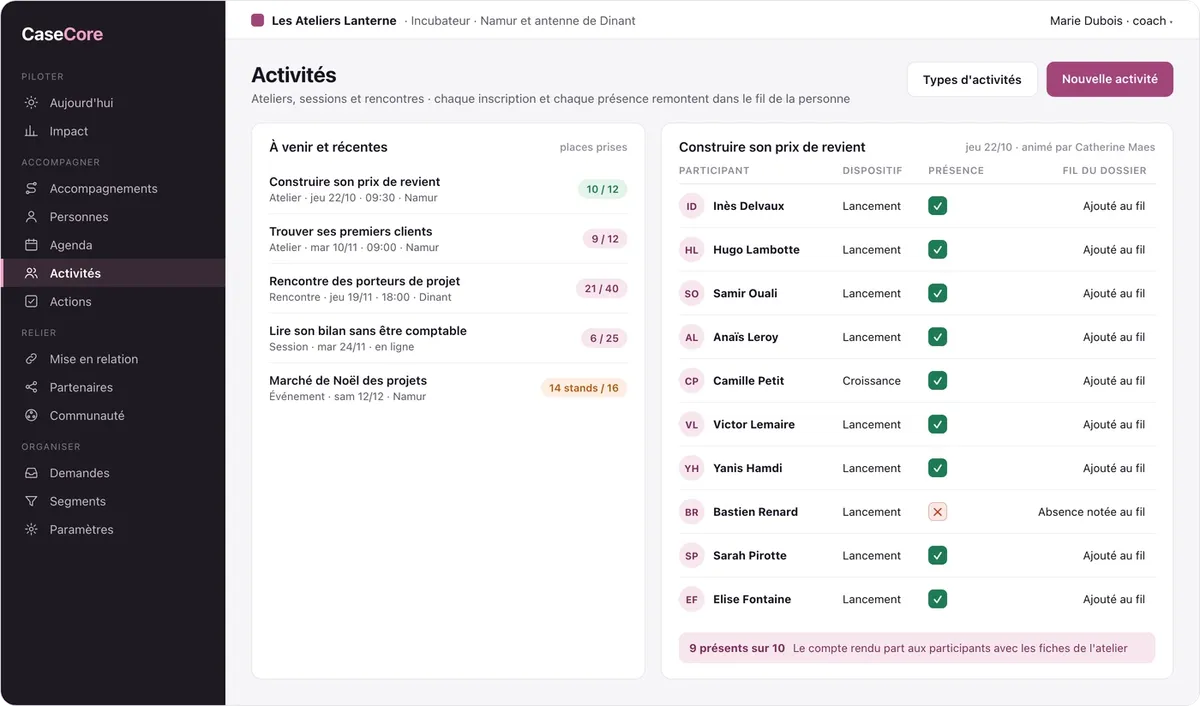This screenshot has height=706, width=1200.
Task: Open the Aujourd'hui sidebar item
Action: click(x=112, y=103)
